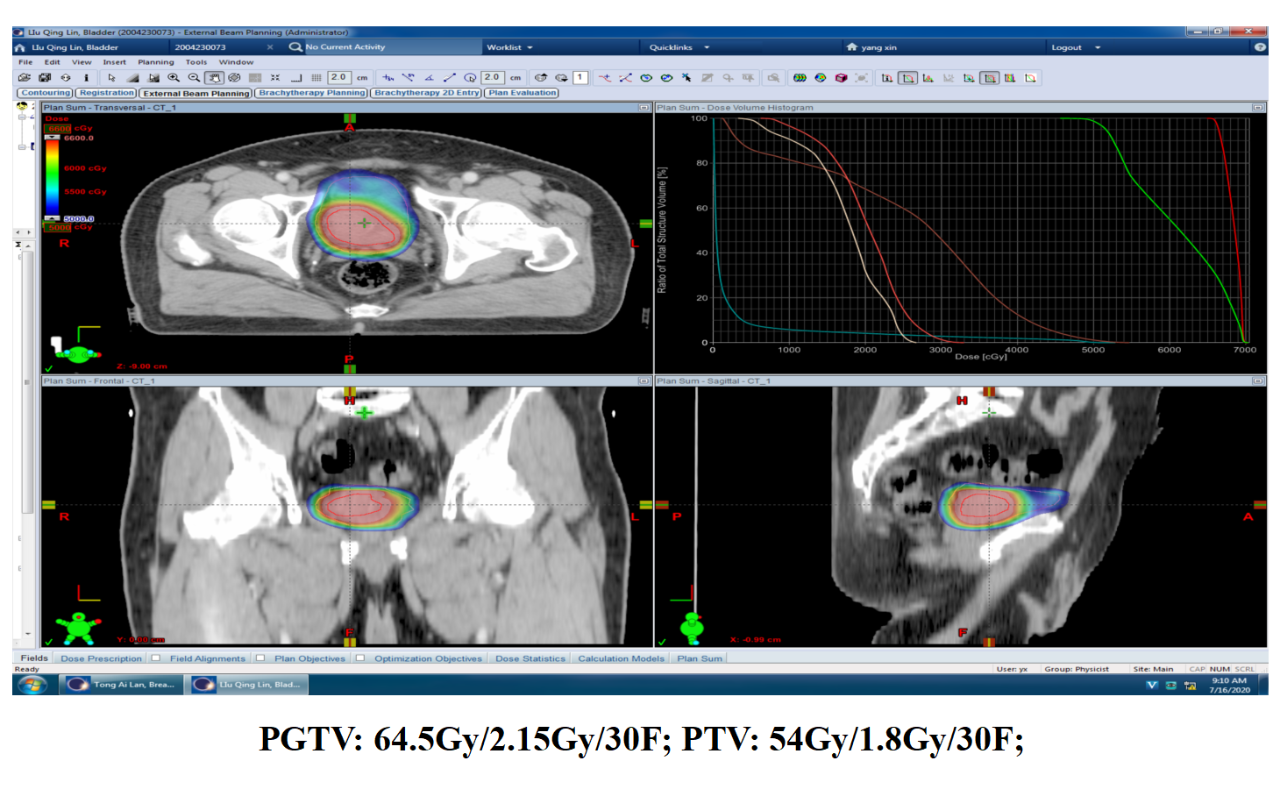Click the search magnifier near No Current Activity
Screen dimensions: 1280x789
(296, 47)
